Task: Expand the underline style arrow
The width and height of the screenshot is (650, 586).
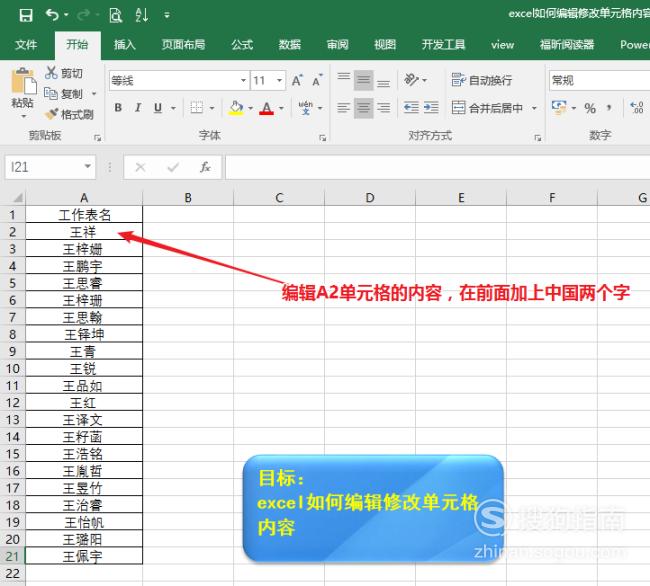Action: coord(173,108)
